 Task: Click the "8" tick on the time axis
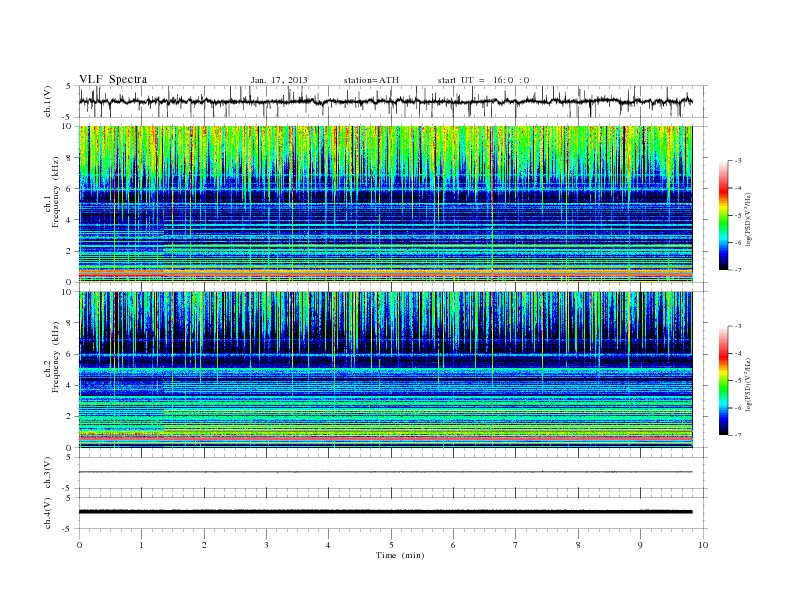coord(578,545)
